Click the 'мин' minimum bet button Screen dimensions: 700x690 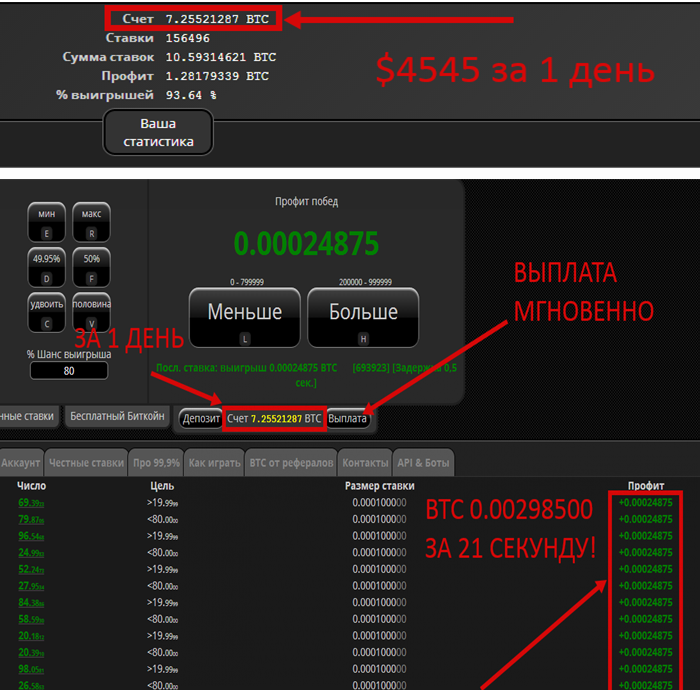[47, 220]
